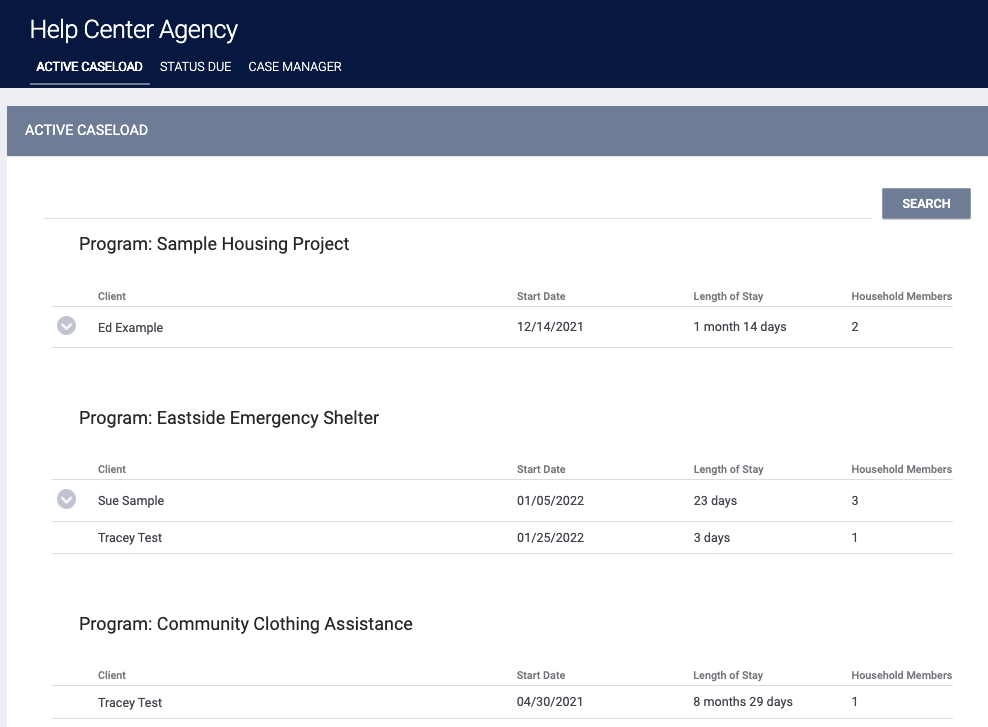Click length of stay 23 days
988x727 pixels.
point(715,500)
